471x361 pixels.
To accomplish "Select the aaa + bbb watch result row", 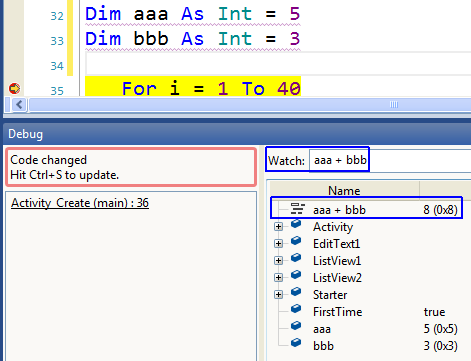I will tap(367, 210).
